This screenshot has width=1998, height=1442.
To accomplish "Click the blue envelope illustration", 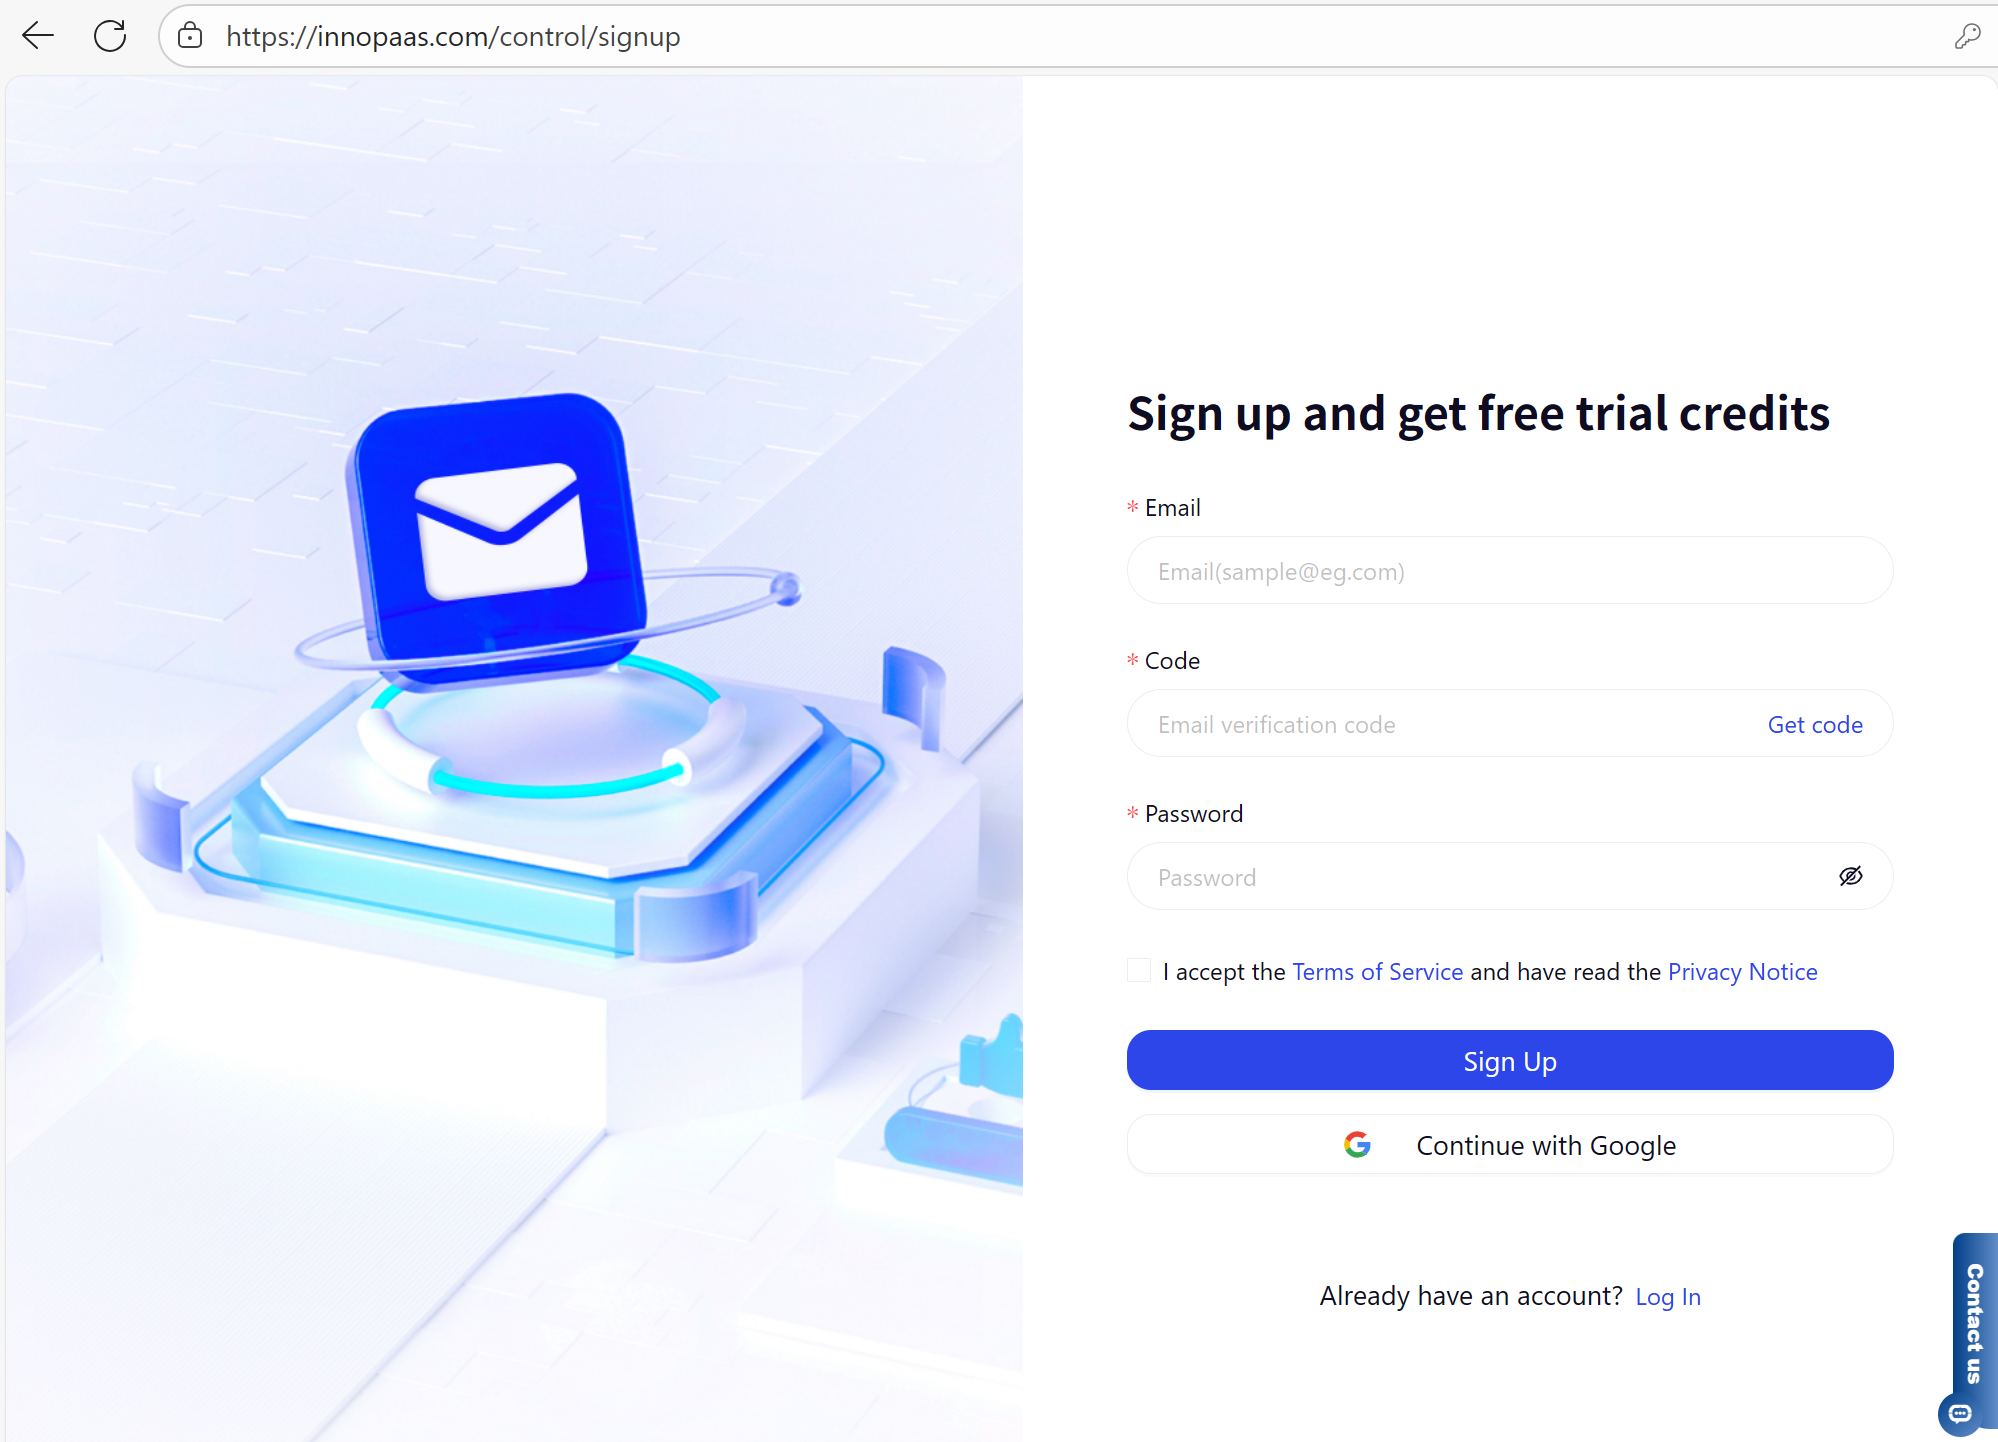I will [497, 530].
